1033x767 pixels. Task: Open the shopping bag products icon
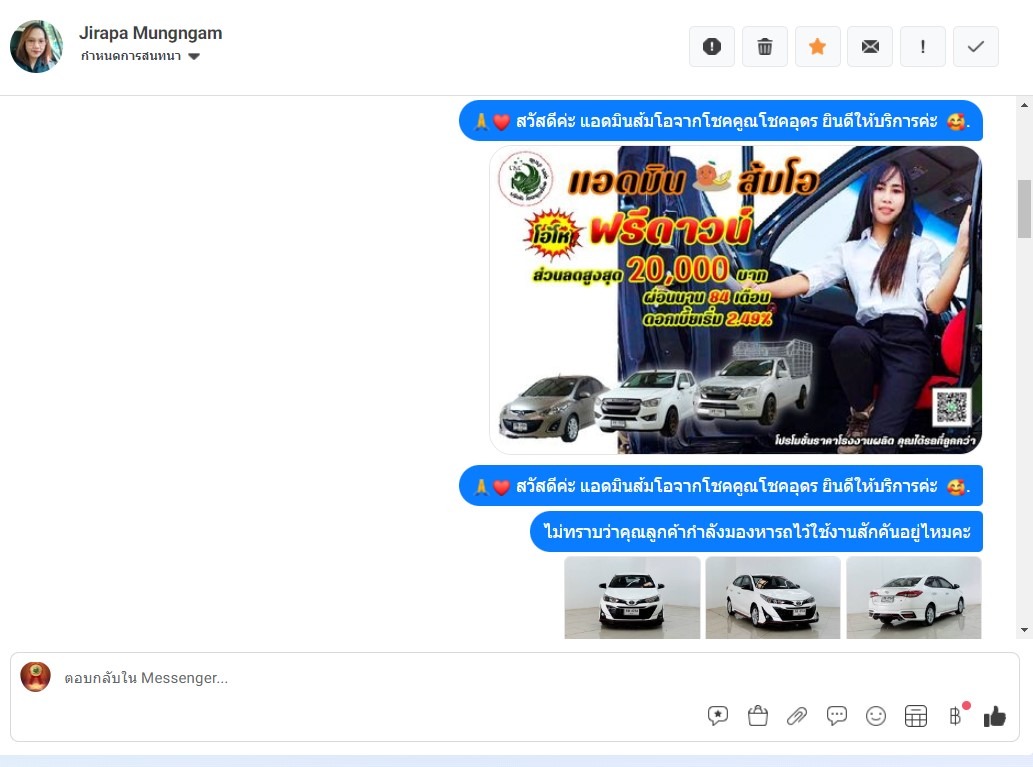click(x=758, y=716)
